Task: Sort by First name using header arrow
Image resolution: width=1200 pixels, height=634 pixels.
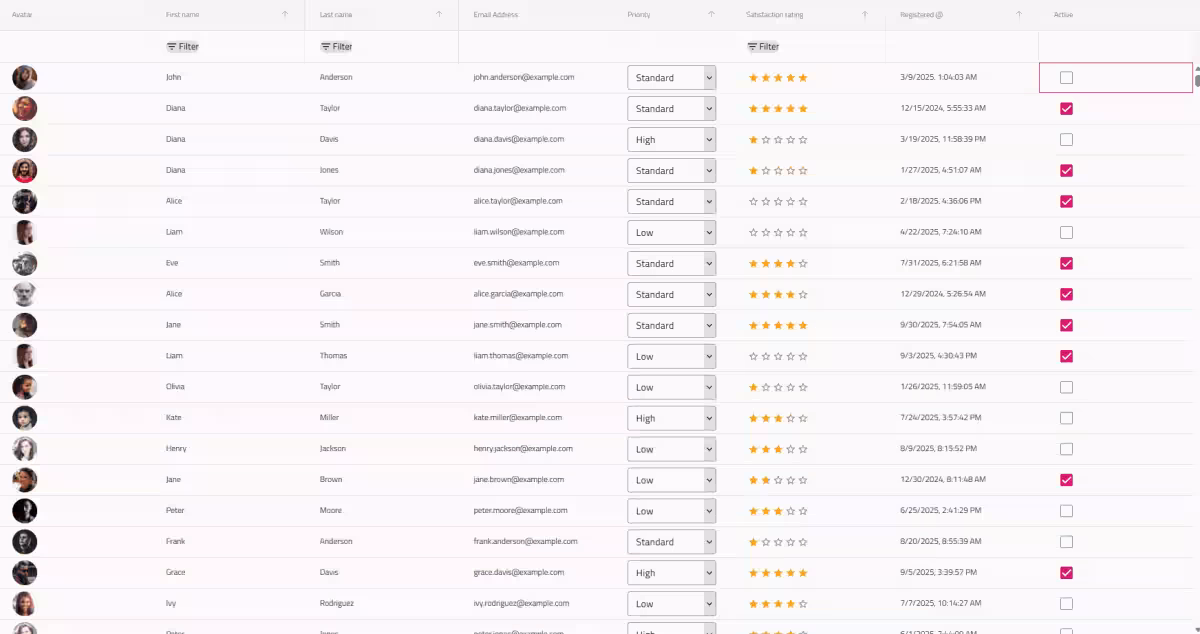Action: (x=285, y=15)
